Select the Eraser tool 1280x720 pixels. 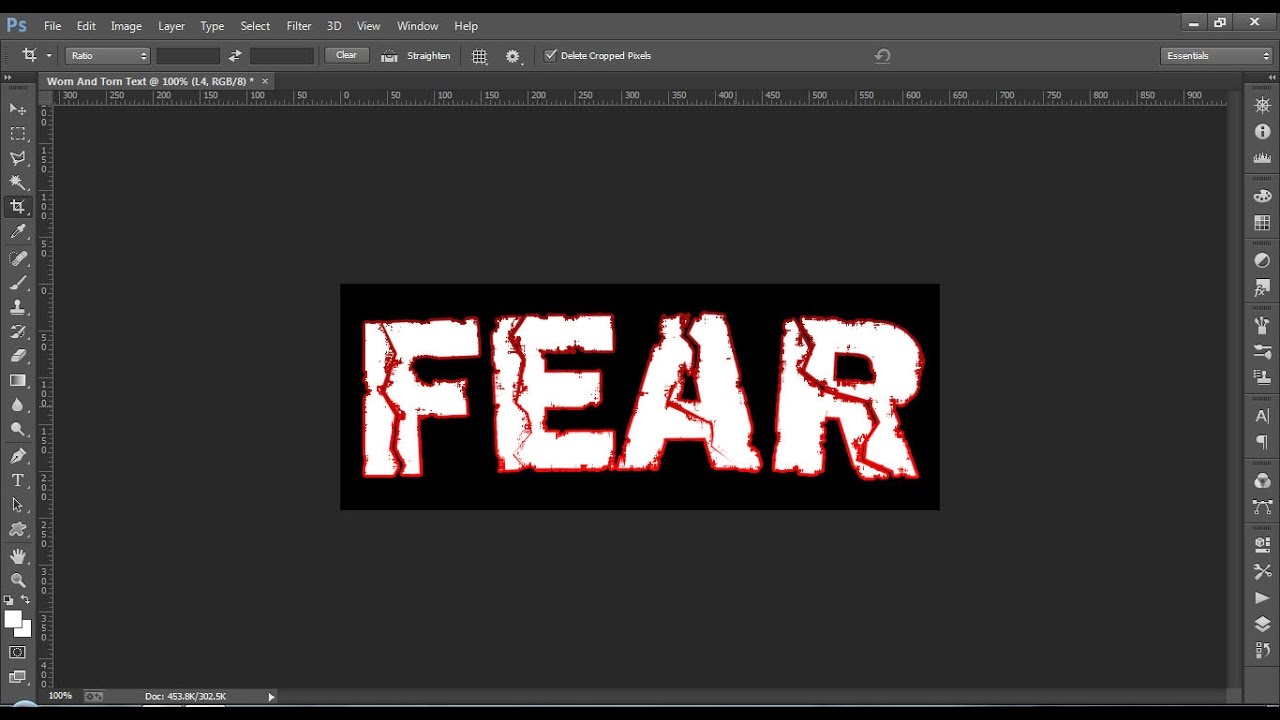(x=18, y=356)
